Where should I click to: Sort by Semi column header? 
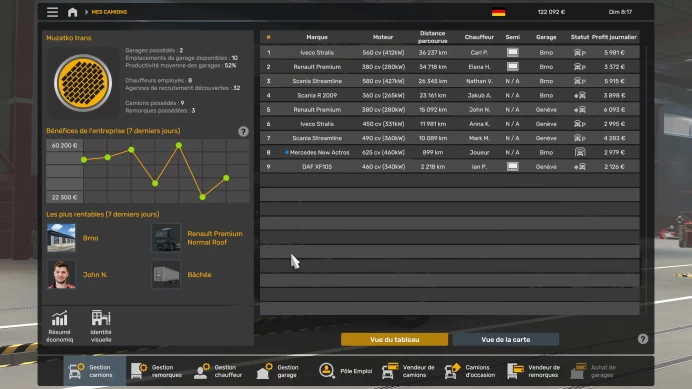click(x=512, y=37)
